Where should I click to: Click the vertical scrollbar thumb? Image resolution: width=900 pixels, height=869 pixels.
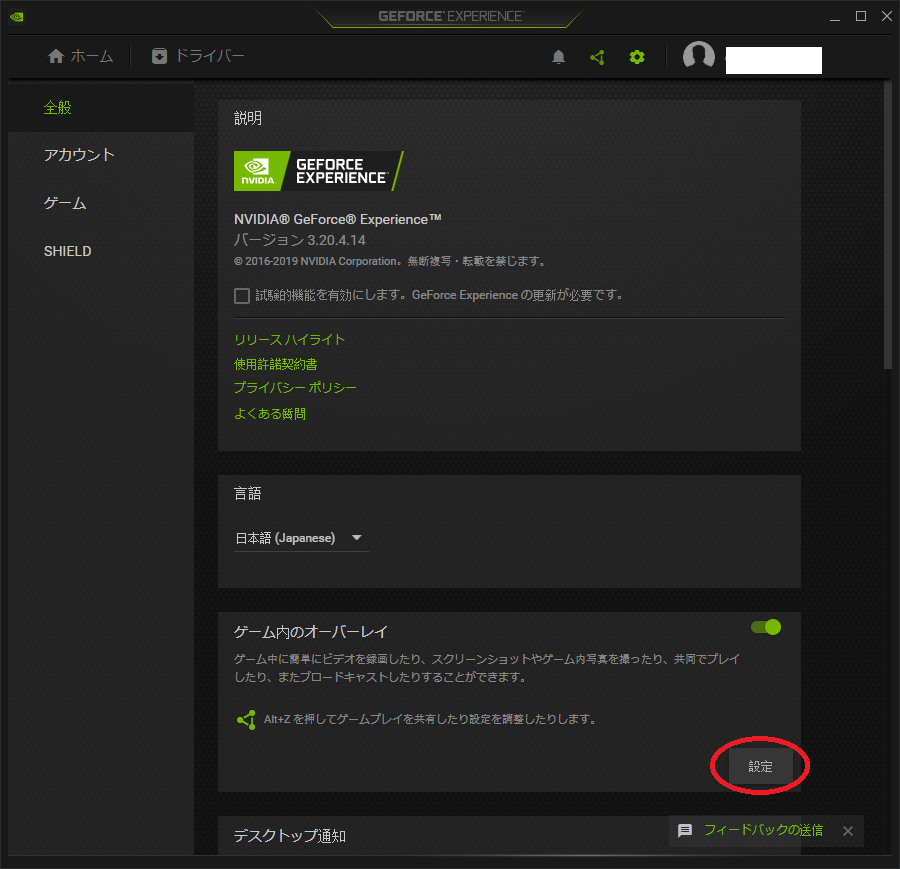tap(887, 225)
